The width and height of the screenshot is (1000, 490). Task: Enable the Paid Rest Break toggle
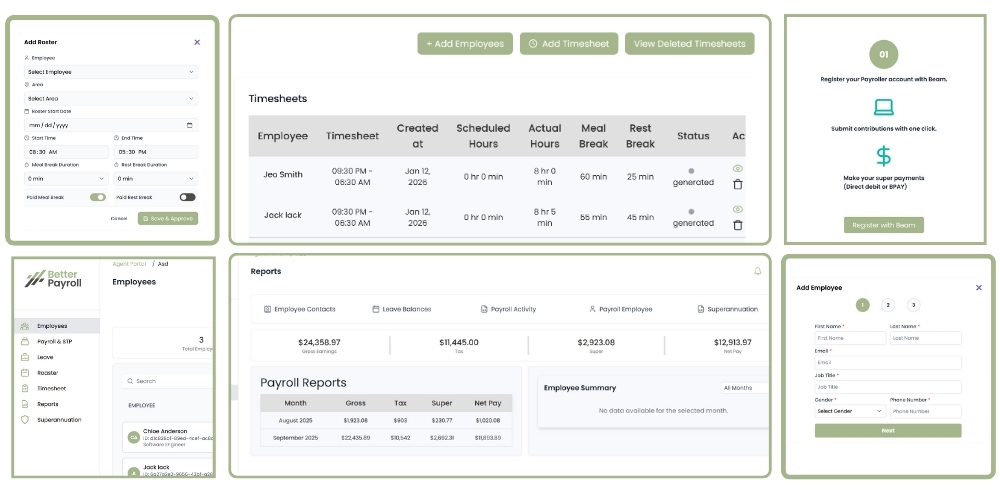tap(187, 197)
